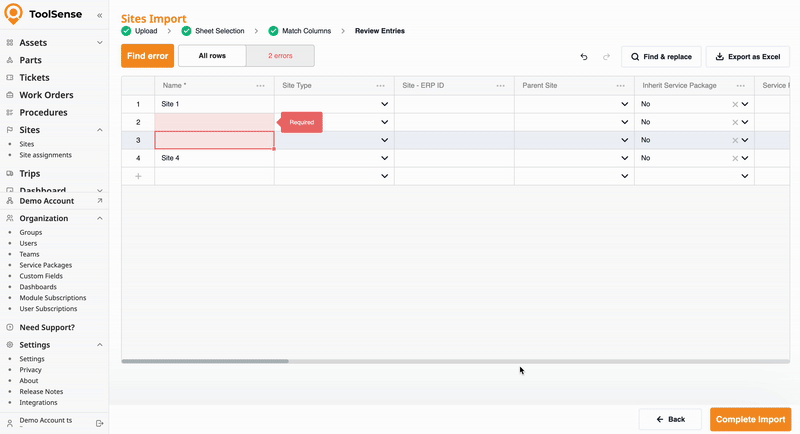
Task: Switch to 2 errors tab
Action: click(280, 56)
